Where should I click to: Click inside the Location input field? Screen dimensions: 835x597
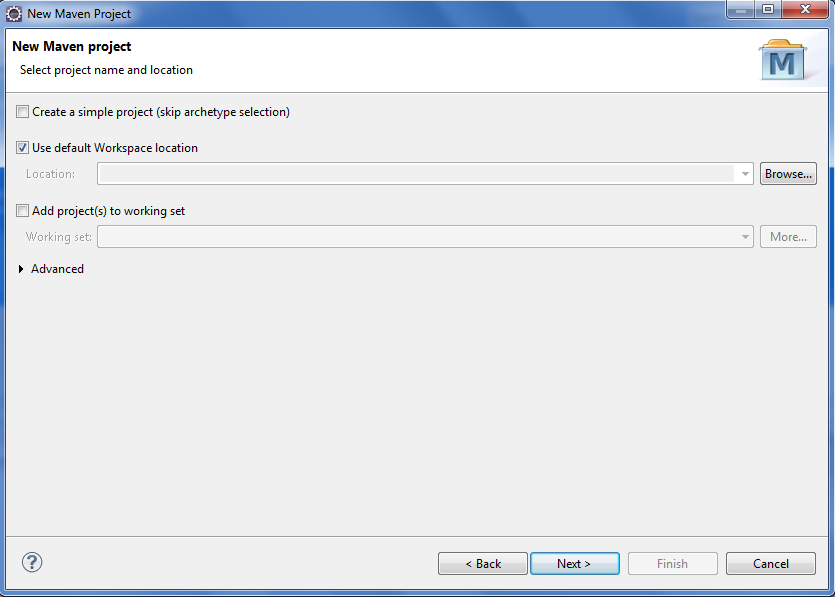coord(400,173)
